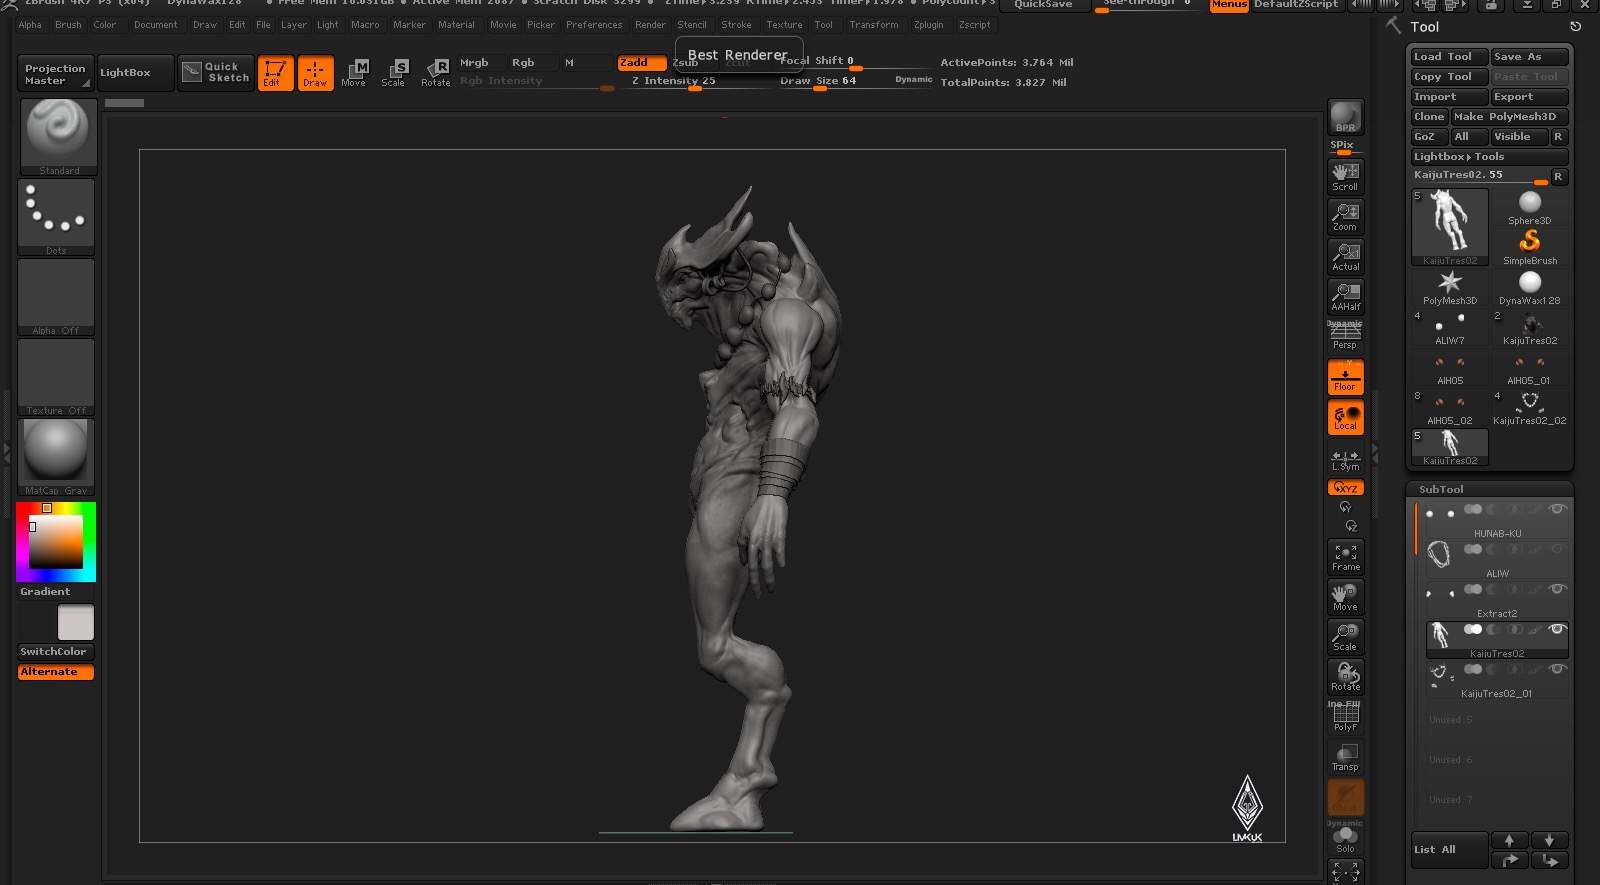Click Save As in Tool palette
Screen dimensions: 1600x885
(1529, 57)
